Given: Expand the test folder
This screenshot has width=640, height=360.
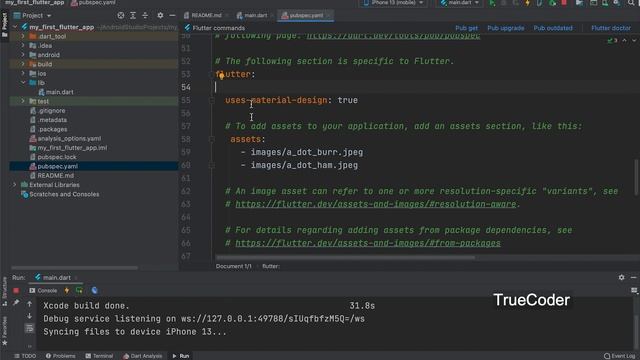Looking at the screenshot, I should point(23,101).
